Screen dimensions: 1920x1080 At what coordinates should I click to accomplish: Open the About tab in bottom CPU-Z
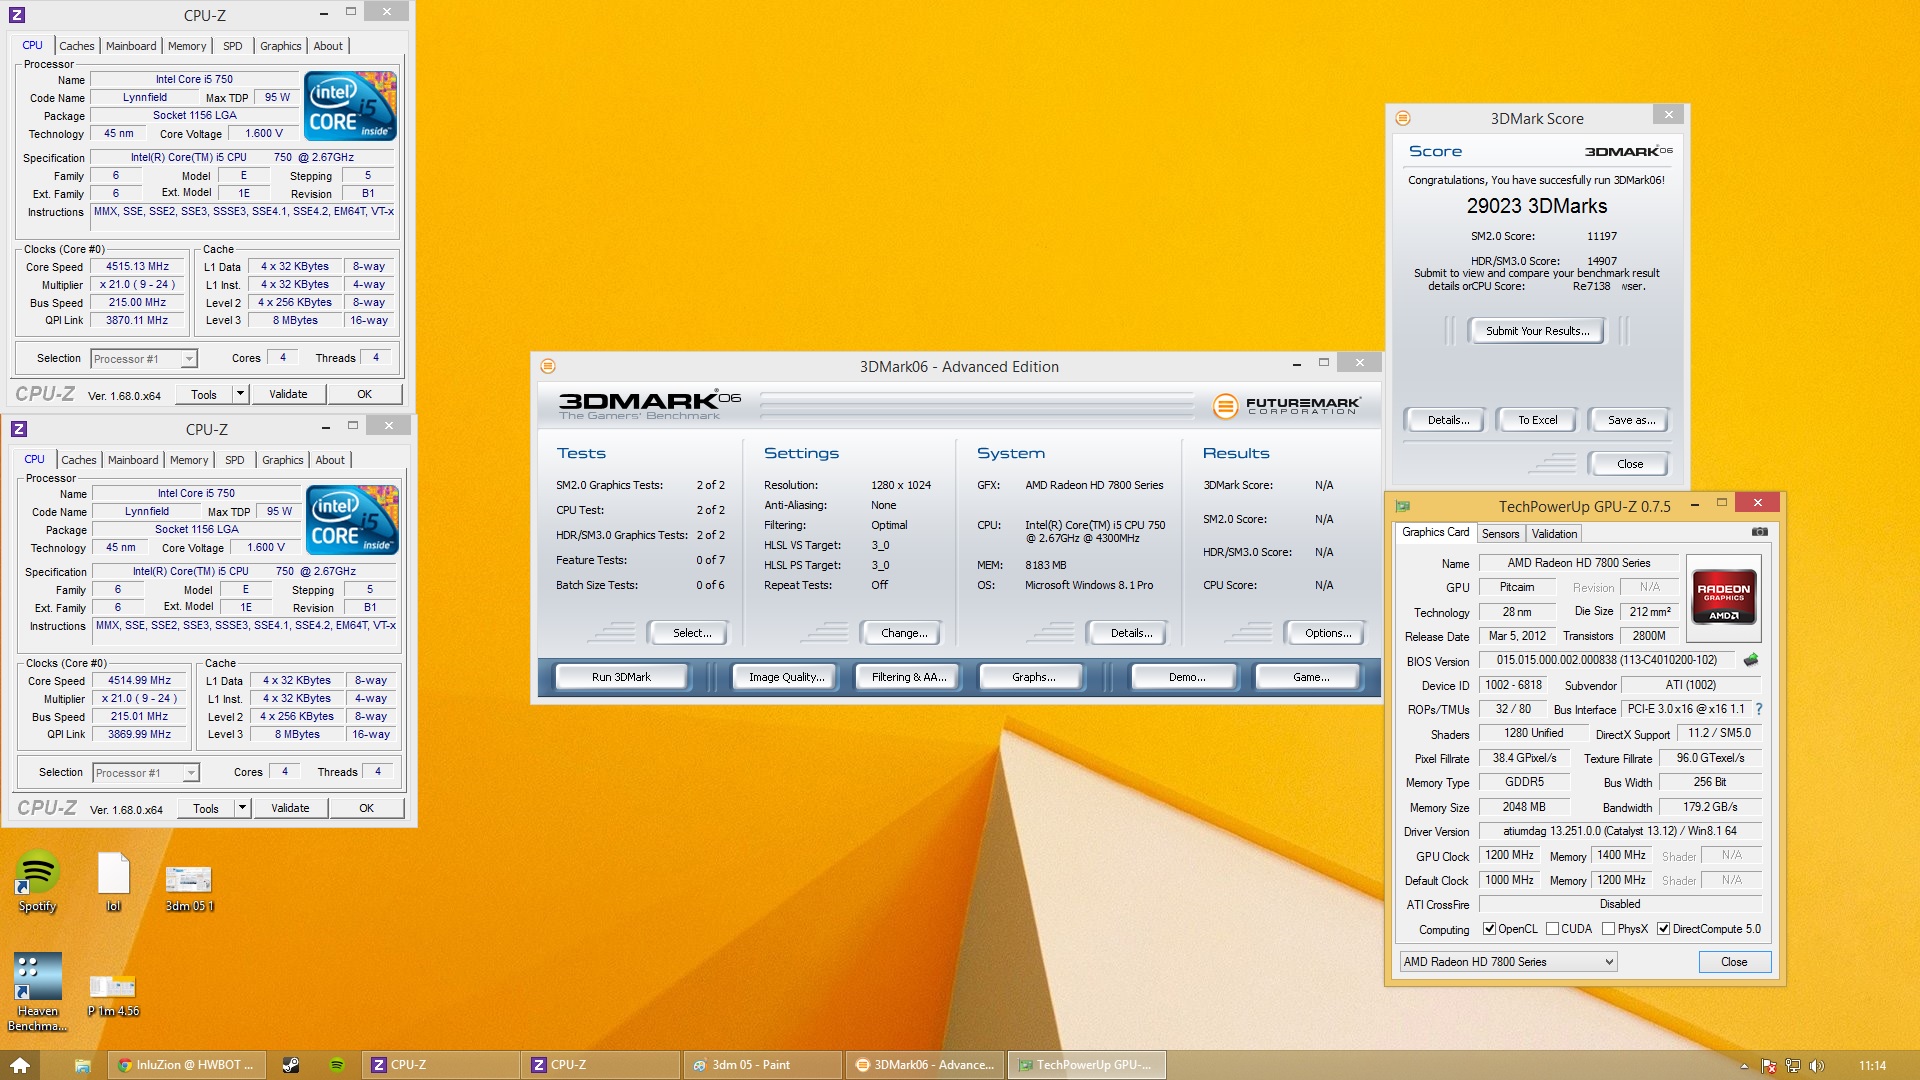tap(330, 460)
